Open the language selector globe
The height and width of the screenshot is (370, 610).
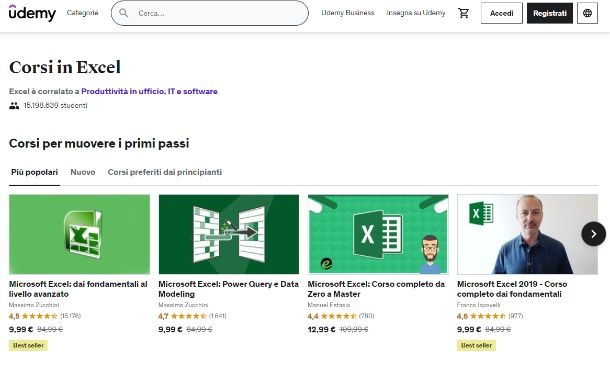[x=587, y=13]
